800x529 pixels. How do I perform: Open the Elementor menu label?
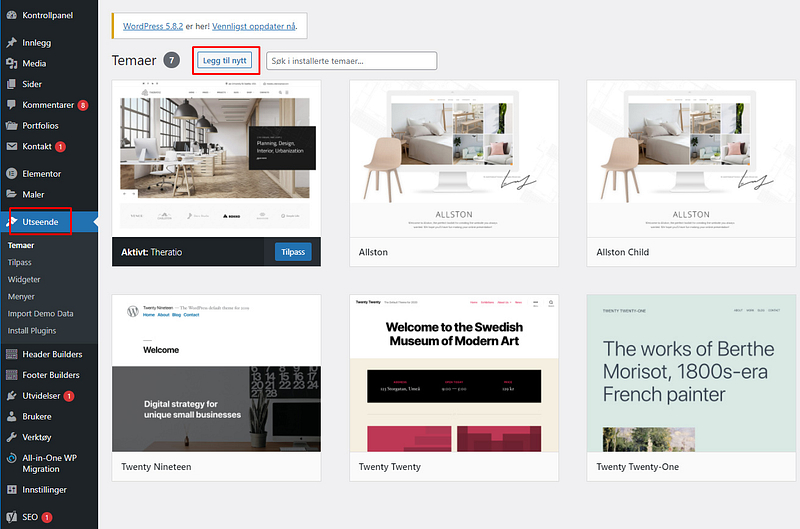tap(41, 173)
